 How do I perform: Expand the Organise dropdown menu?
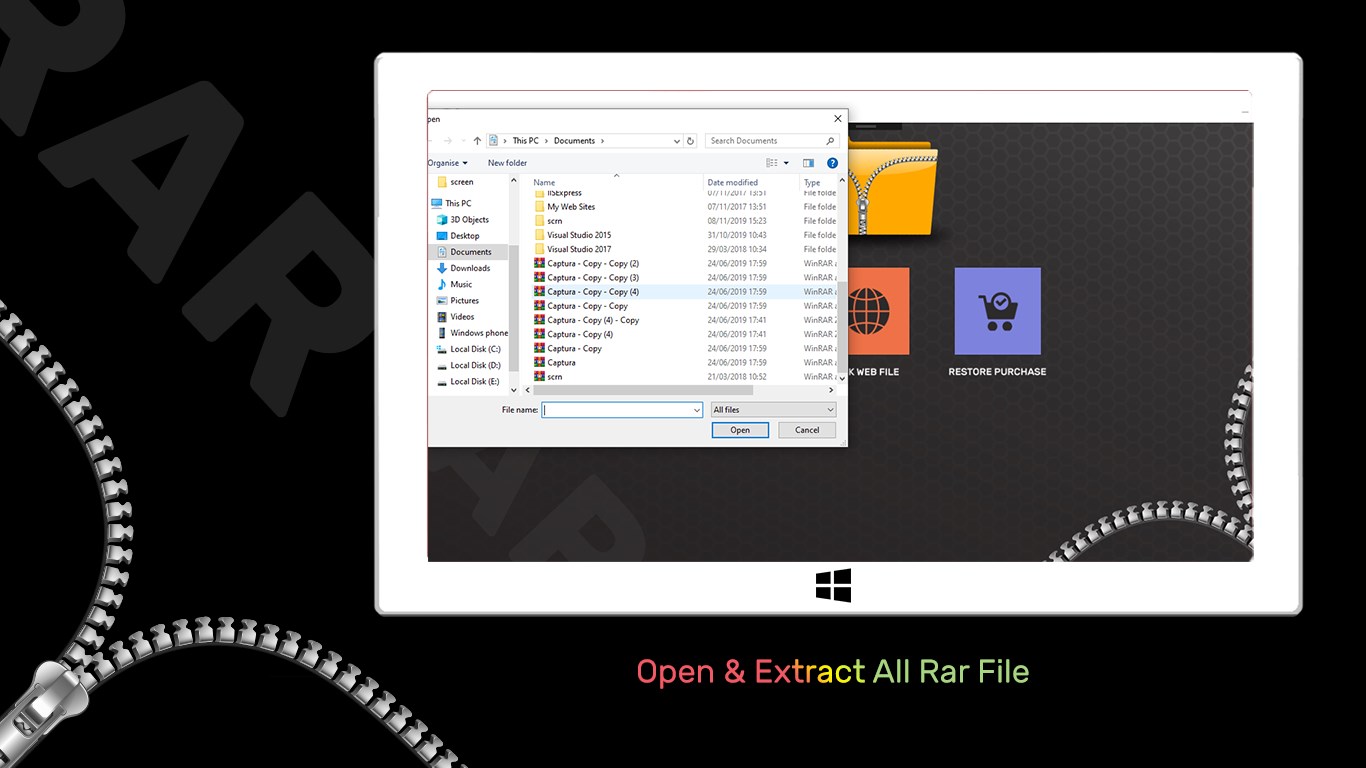447,162
